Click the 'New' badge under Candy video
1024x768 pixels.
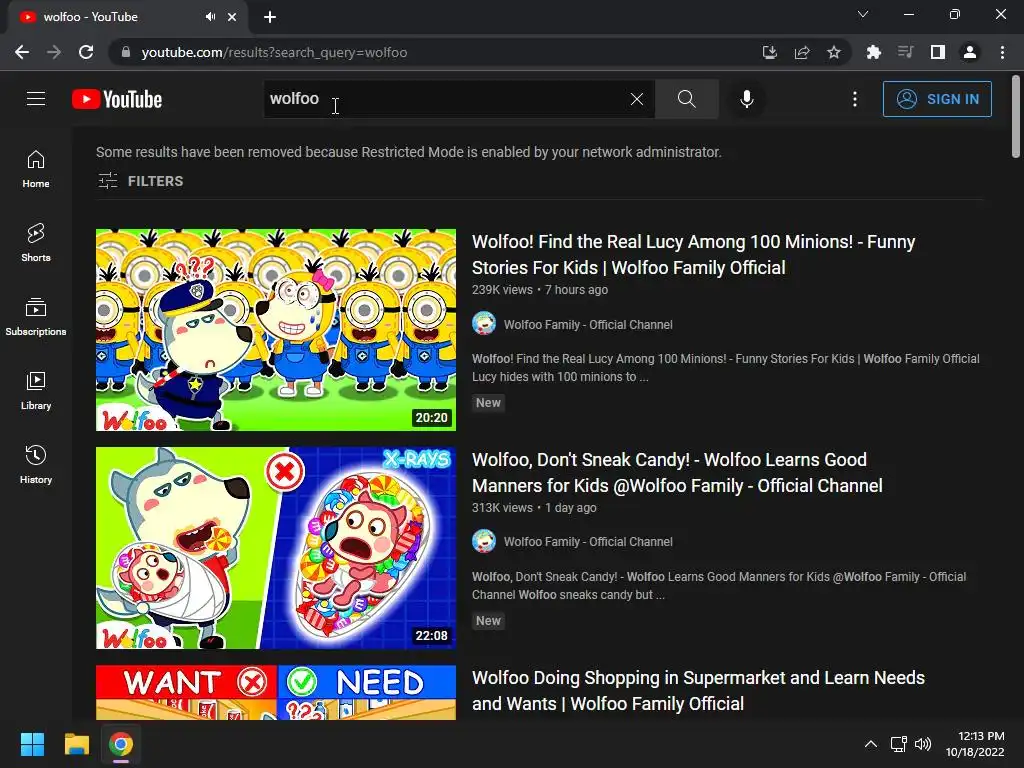pos(488,621)
